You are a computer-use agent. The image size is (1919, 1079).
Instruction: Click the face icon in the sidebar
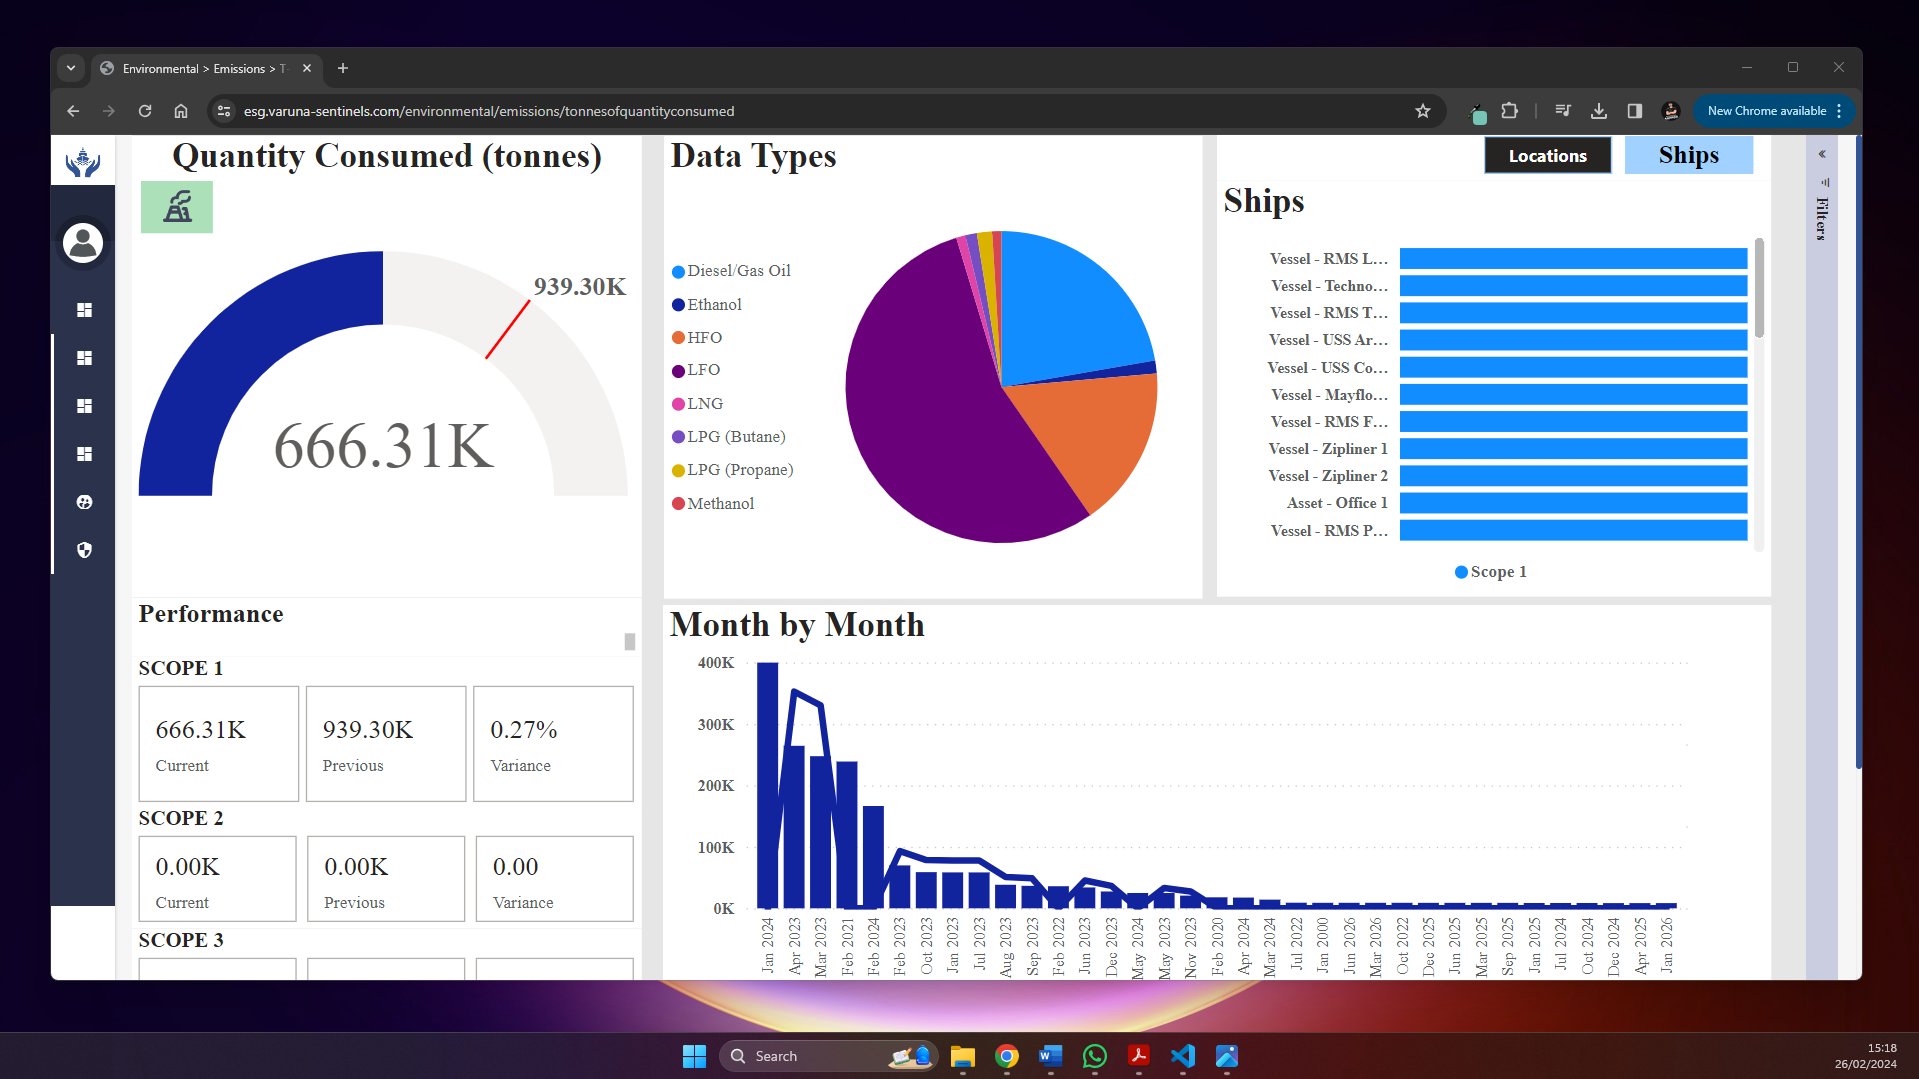(x=84, y=502)
